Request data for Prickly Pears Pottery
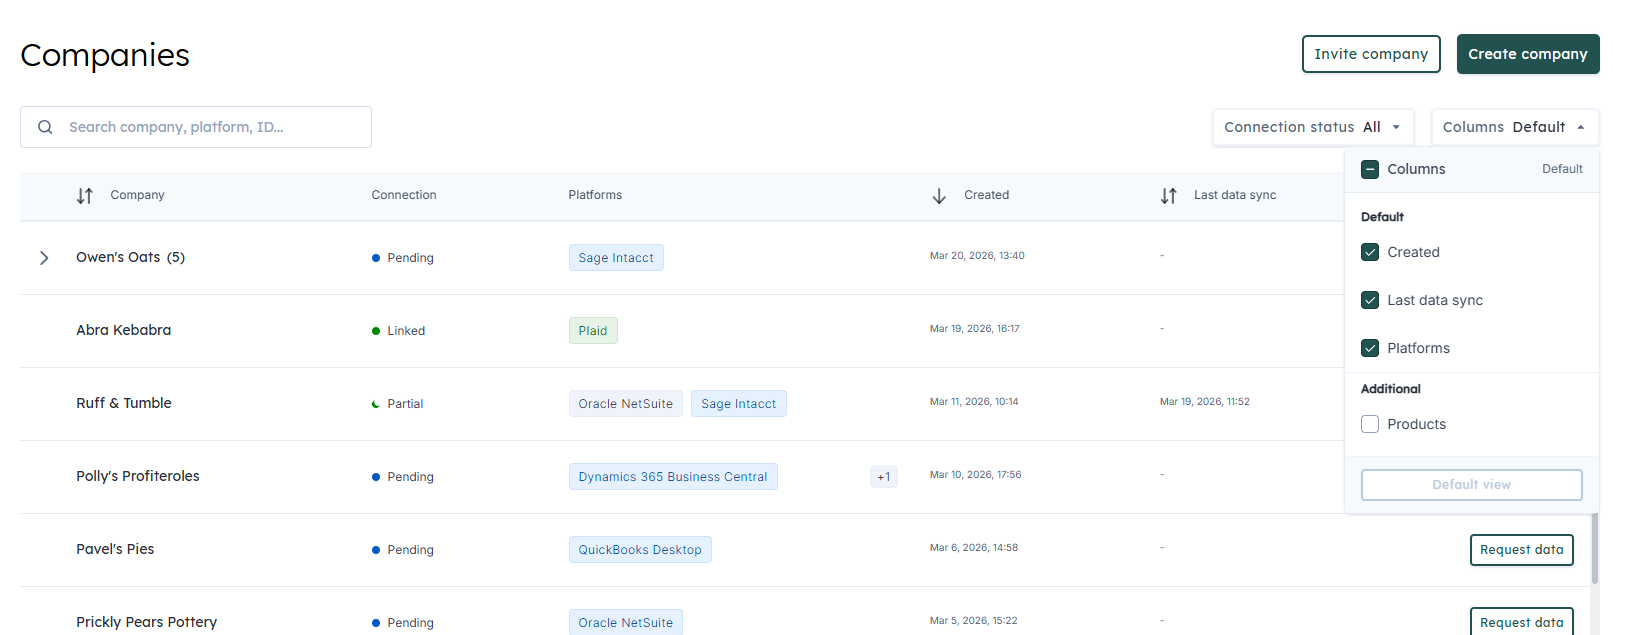Image resolution: width=1646 pixels, height=635 pixels. (1521, 622)
